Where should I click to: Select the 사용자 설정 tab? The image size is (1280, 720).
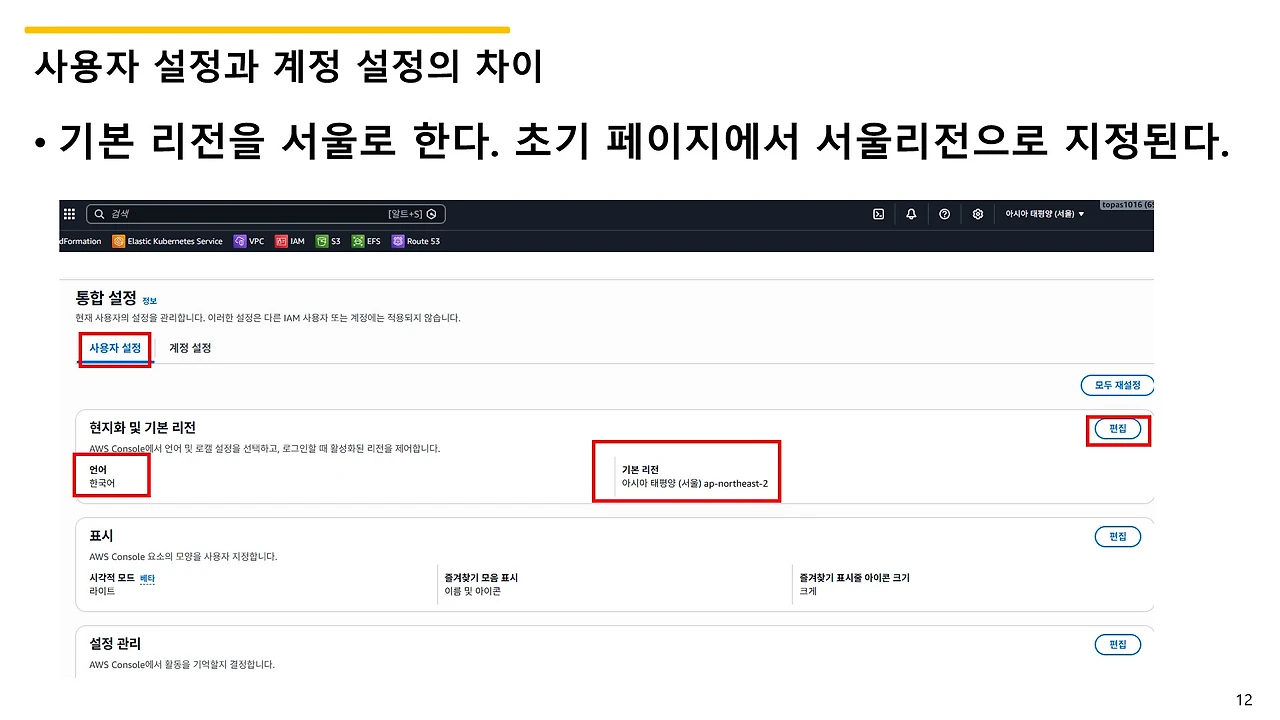point(114,348)
